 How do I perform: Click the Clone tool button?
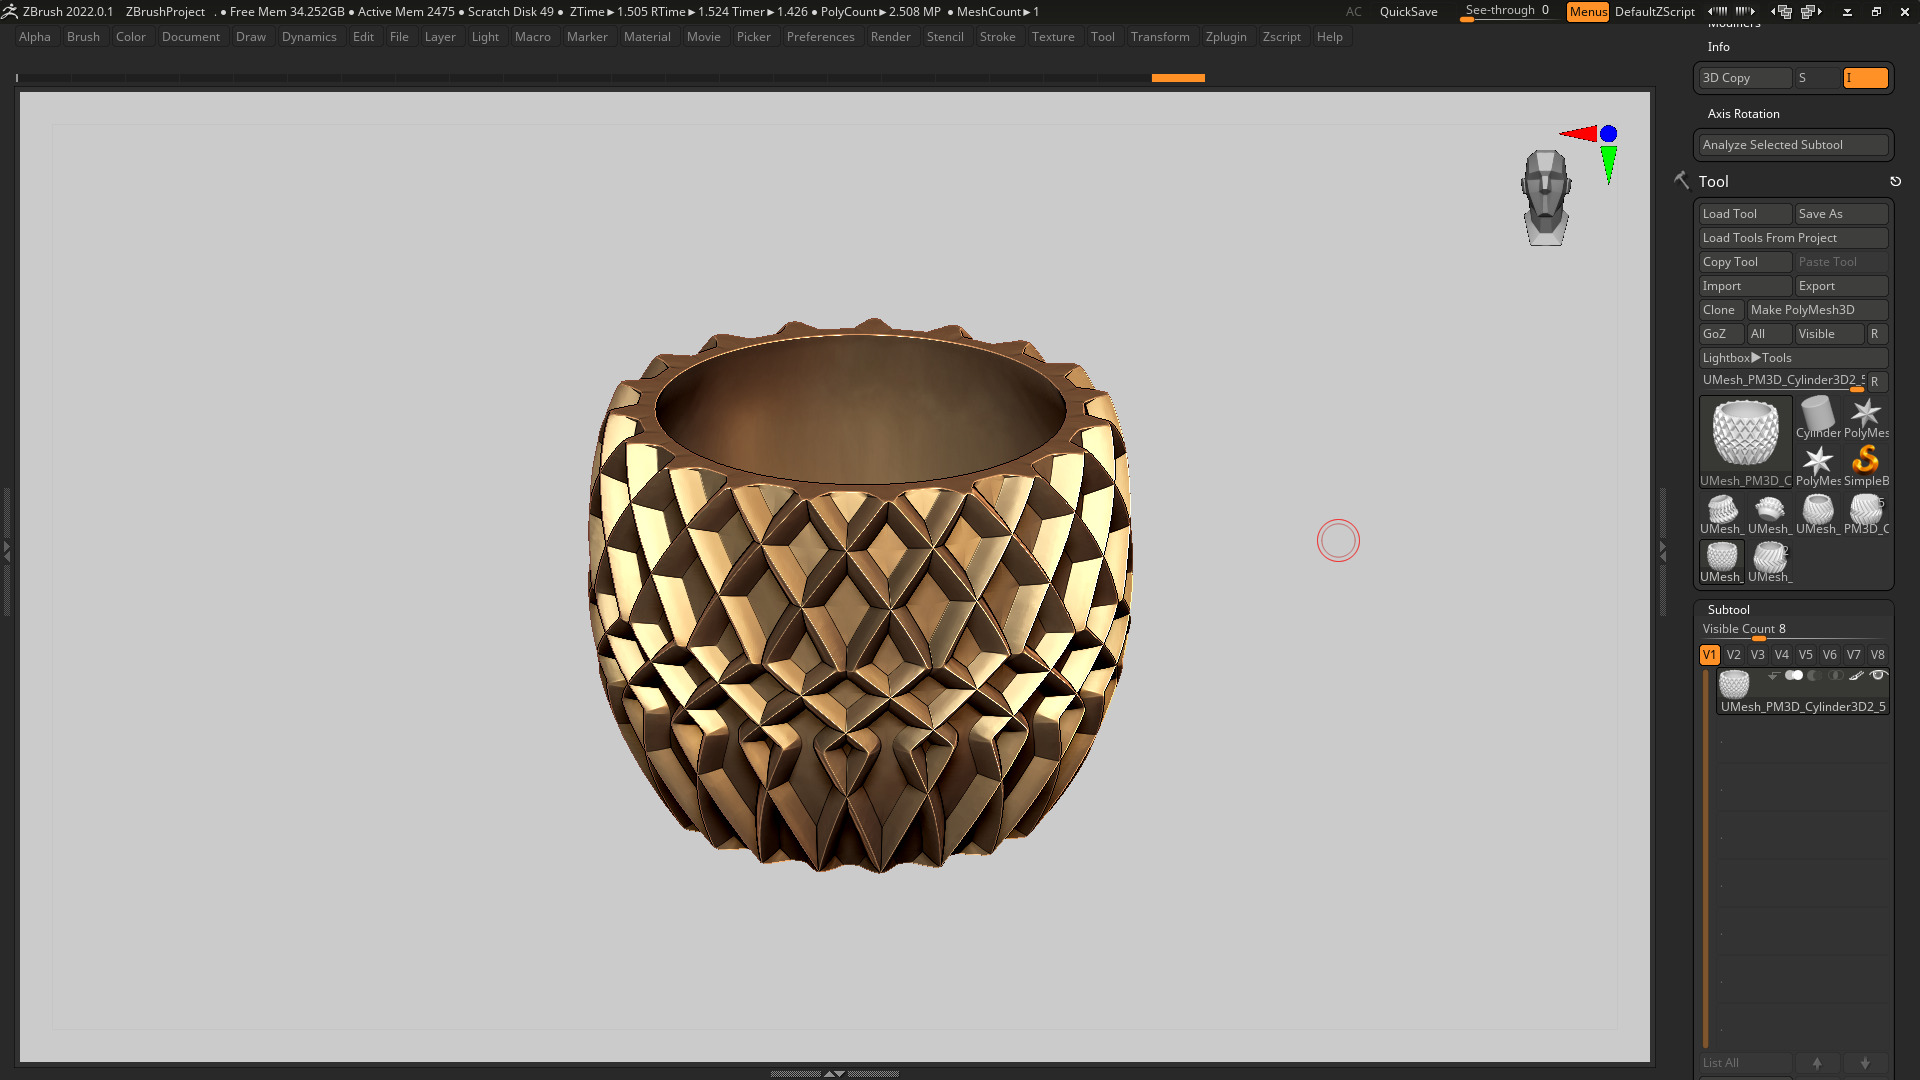click(1721, 310)
